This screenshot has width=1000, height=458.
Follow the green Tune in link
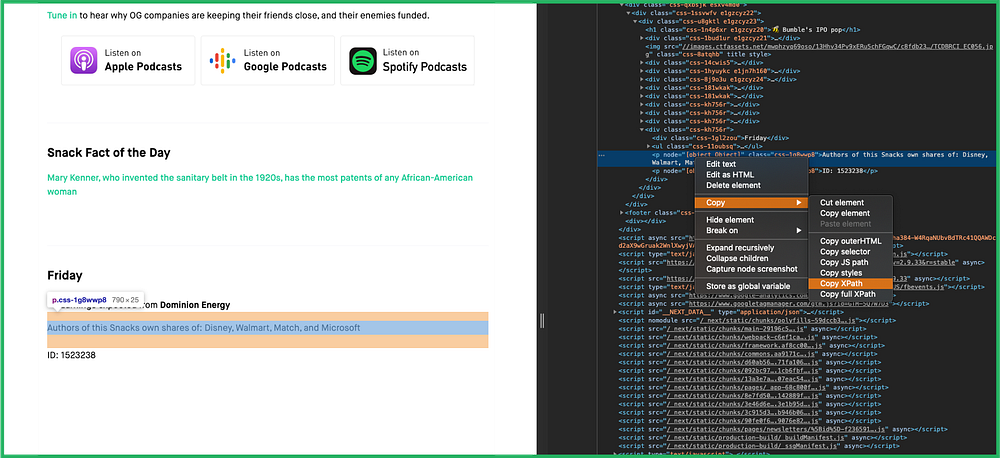pyautogui.click(x=62, y=14)
